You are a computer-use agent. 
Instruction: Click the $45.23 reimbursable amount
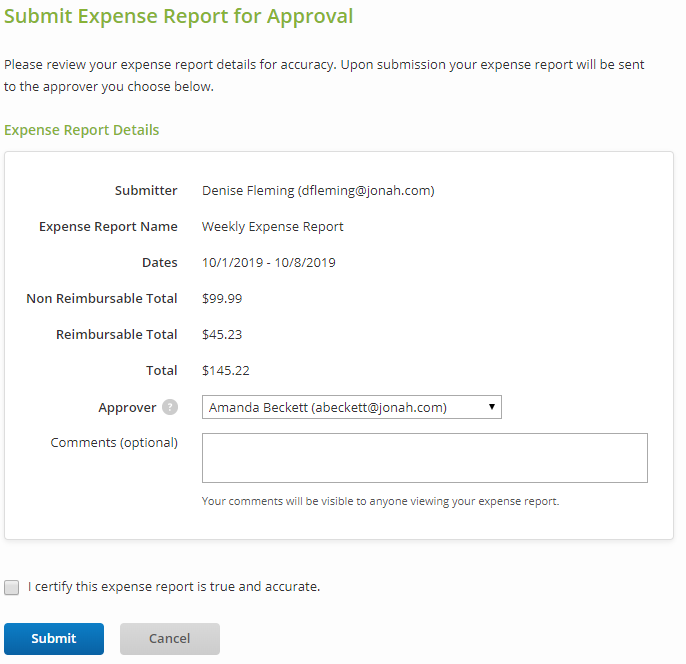[x=222, y=334]
